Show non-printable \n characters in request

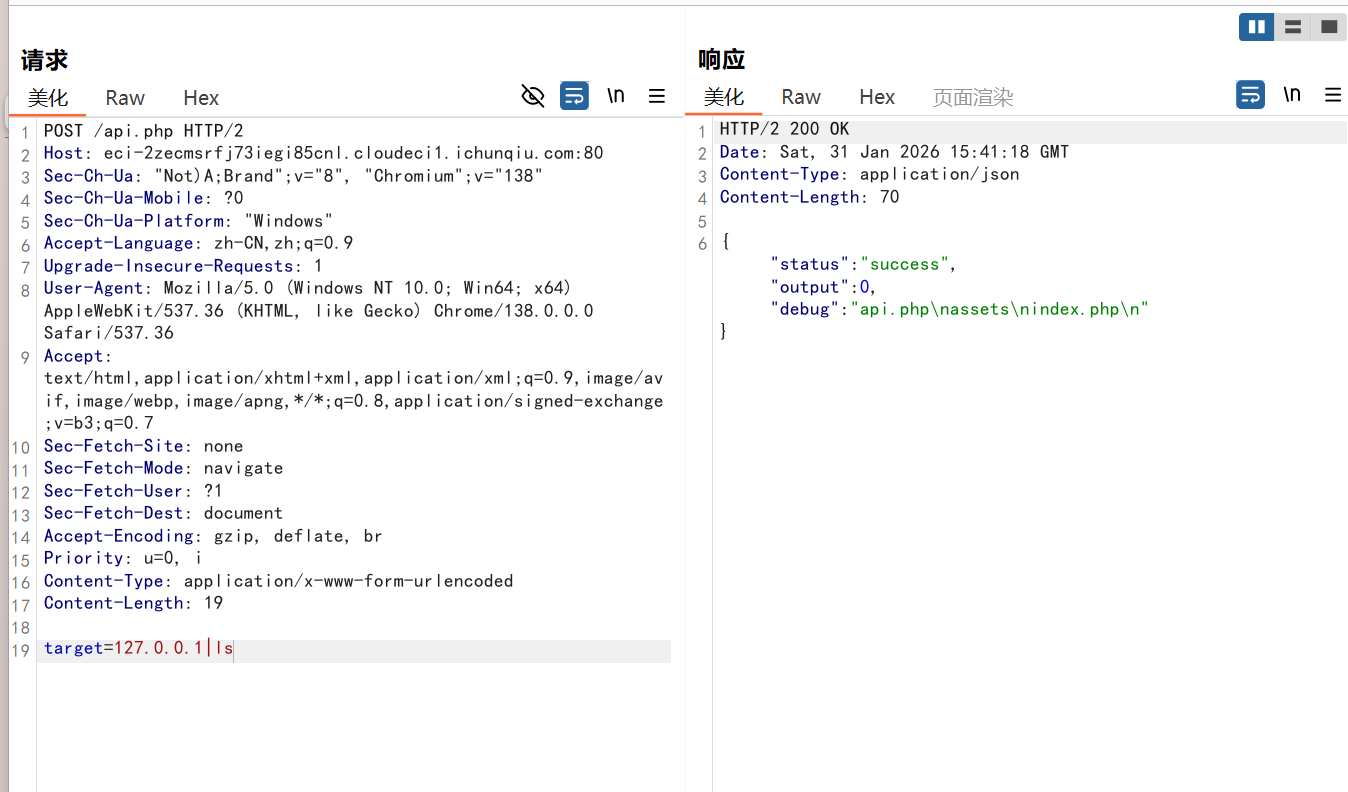616,96
